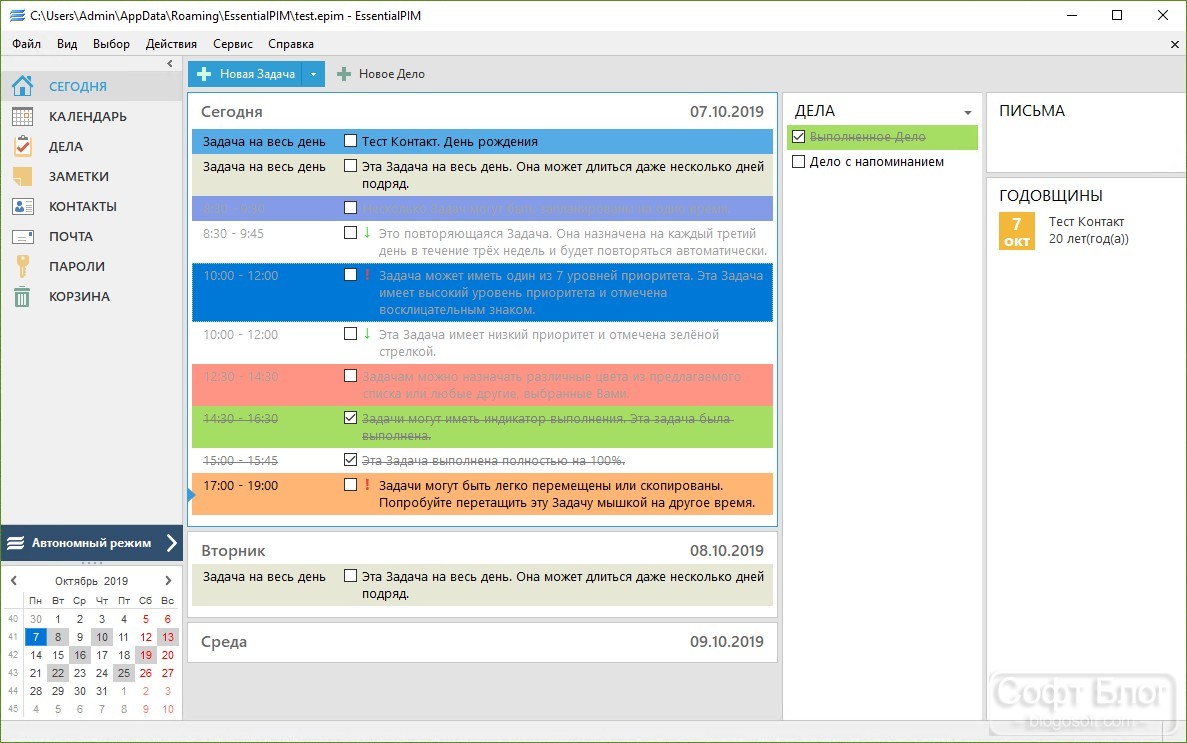Open the Новая Задача dropdown arrow
This screenshot has width=1187, height=743.
tap(313, 74)
